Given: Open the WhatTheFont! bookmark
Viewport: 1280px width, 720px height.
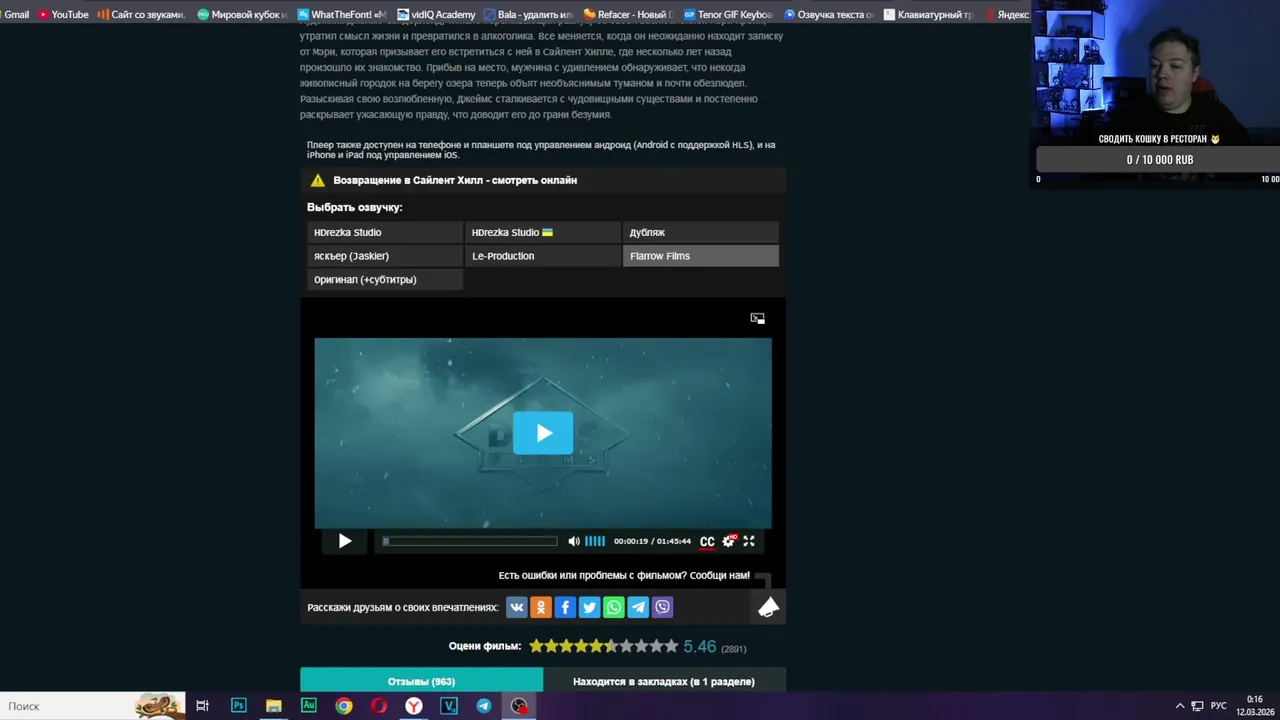Looking at the screenshot, I should (x=342, y=15).
